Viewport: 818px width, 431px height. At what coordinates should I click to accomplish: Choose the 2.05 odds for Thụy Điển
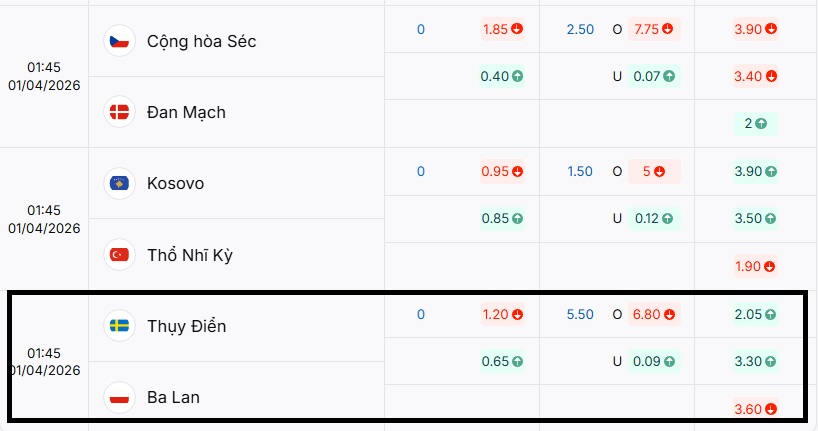point(755,314)
